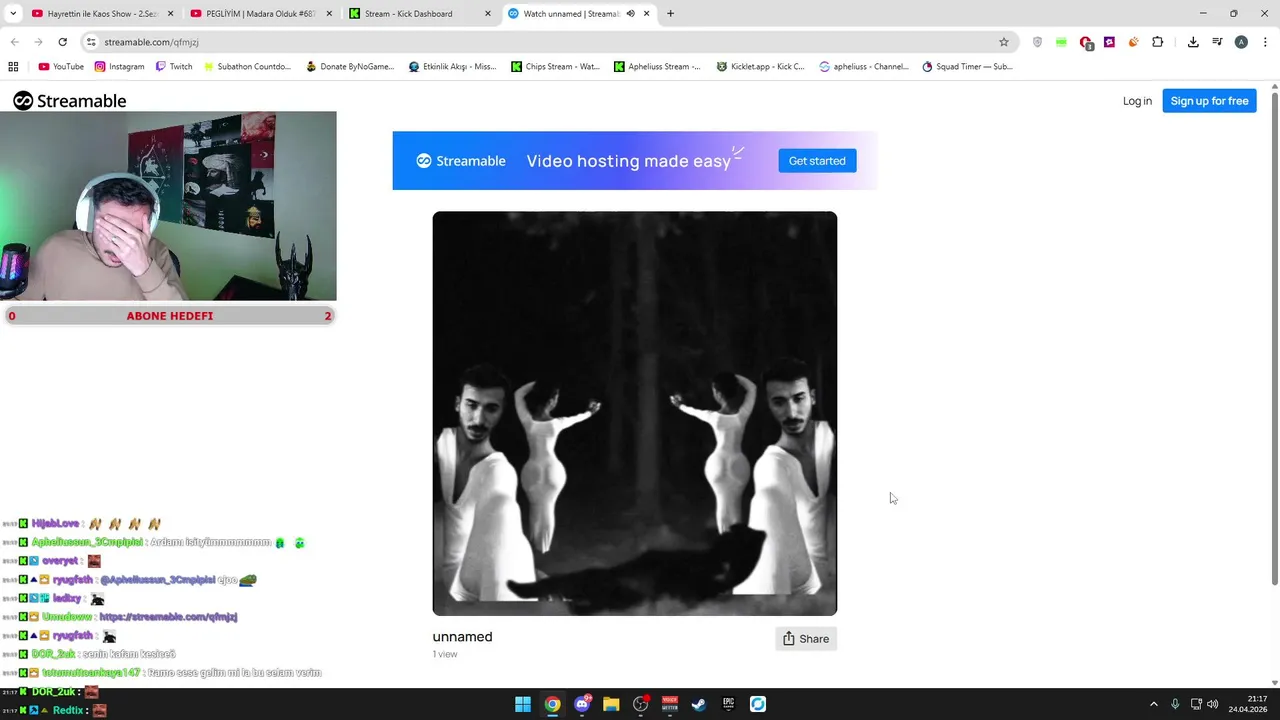Switch to the Hayrettin ile Kaos Show tab
This screenshot has width=1280, height=720.
(103, 14)
